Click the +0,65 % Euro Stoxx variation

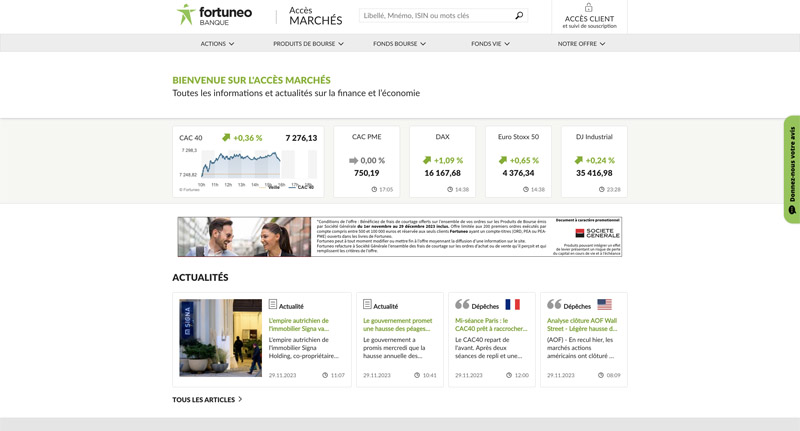(524, 160)
